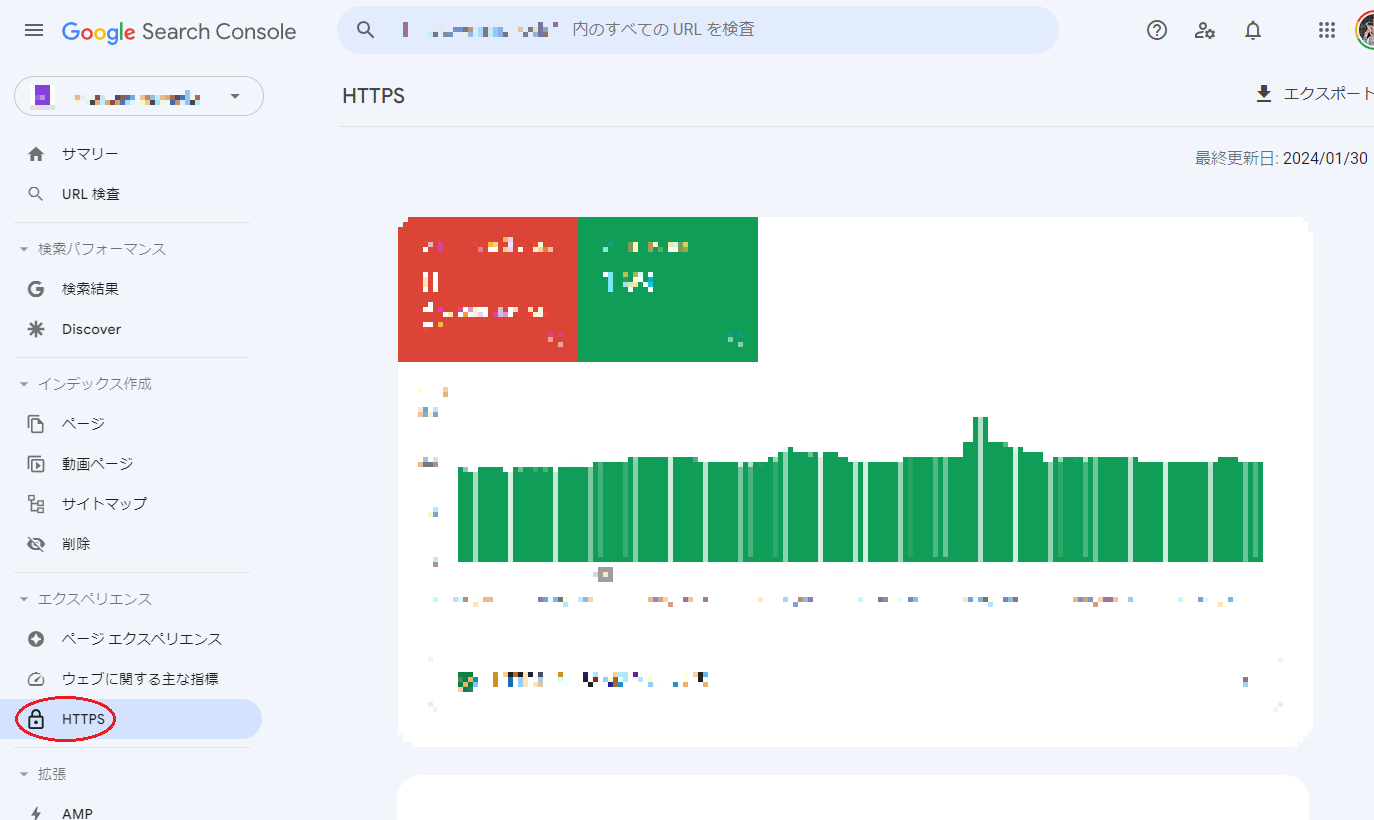Viewport: 1374px width, 820px height.
Task: Open the hamburger navigation menu
Action: click(33, 30)
